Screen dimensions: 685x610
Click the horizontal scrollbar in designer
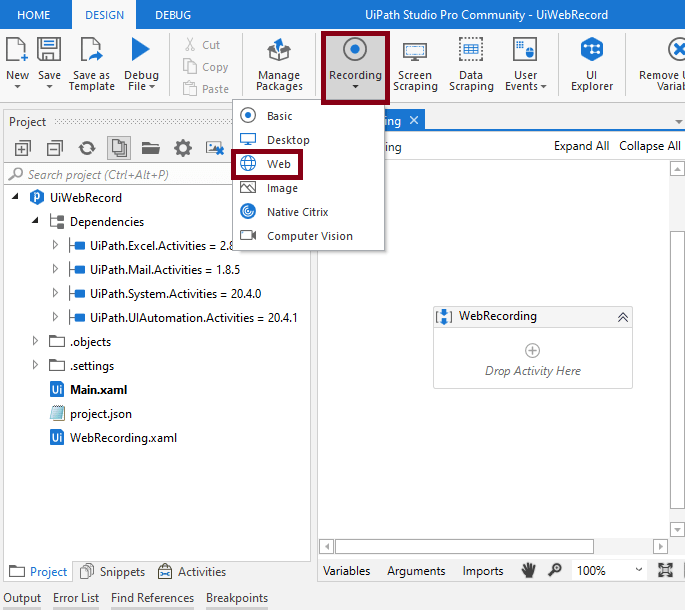point(464,546)
